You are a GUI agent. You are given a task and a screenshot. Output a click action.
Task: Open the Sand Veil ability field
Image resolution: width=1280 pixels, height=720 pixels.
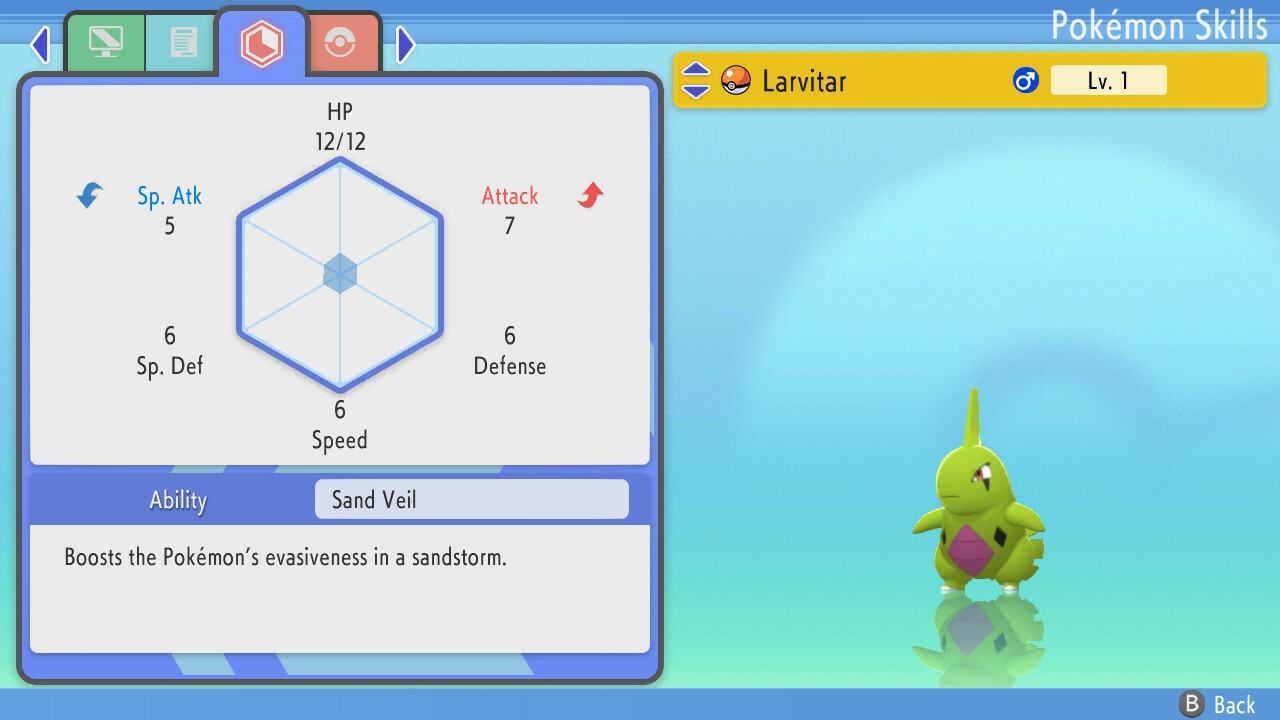471,499
